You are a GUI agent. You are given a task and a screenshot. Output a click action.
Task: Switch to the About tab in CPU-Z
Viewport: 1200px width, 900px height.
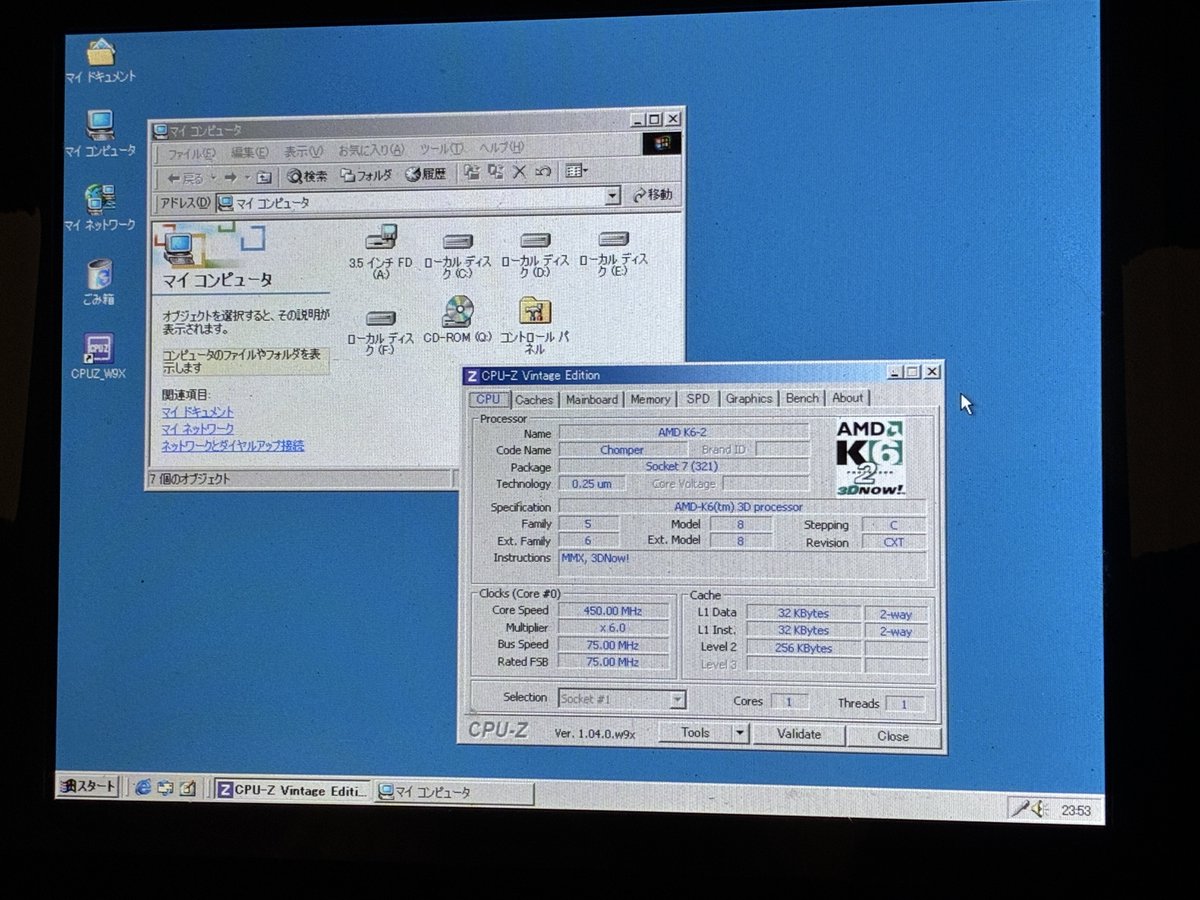pos(848,398)
